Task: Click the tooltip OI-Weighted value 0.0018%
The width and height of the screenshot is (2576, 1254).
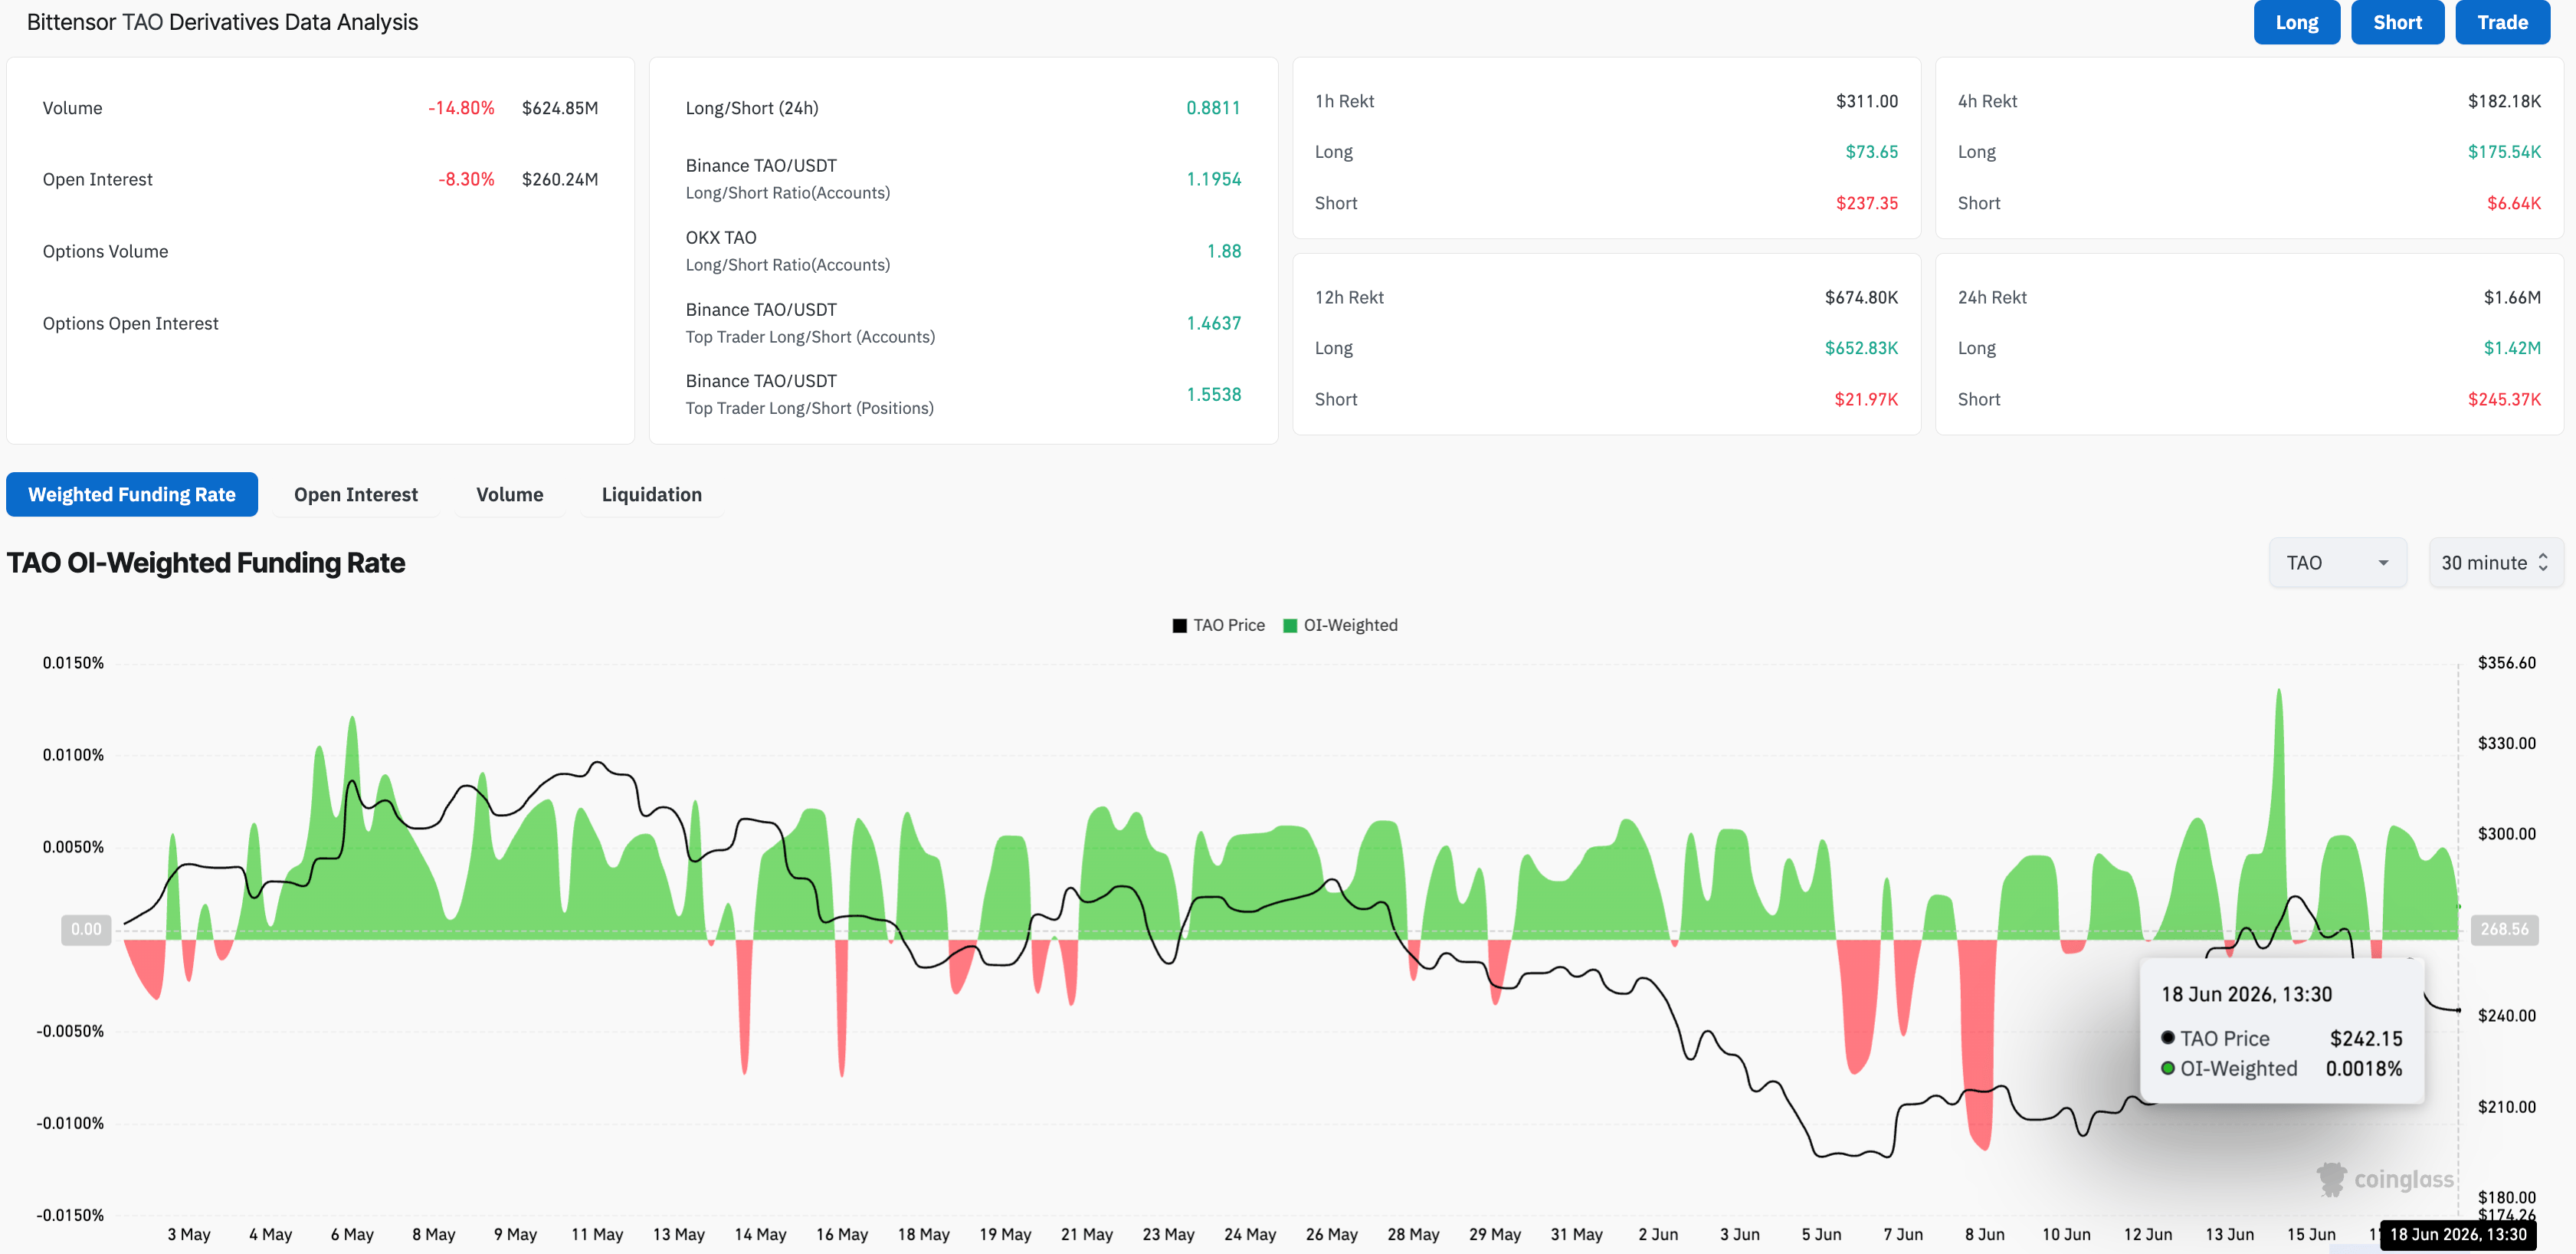Action: pos(2363,1068)
